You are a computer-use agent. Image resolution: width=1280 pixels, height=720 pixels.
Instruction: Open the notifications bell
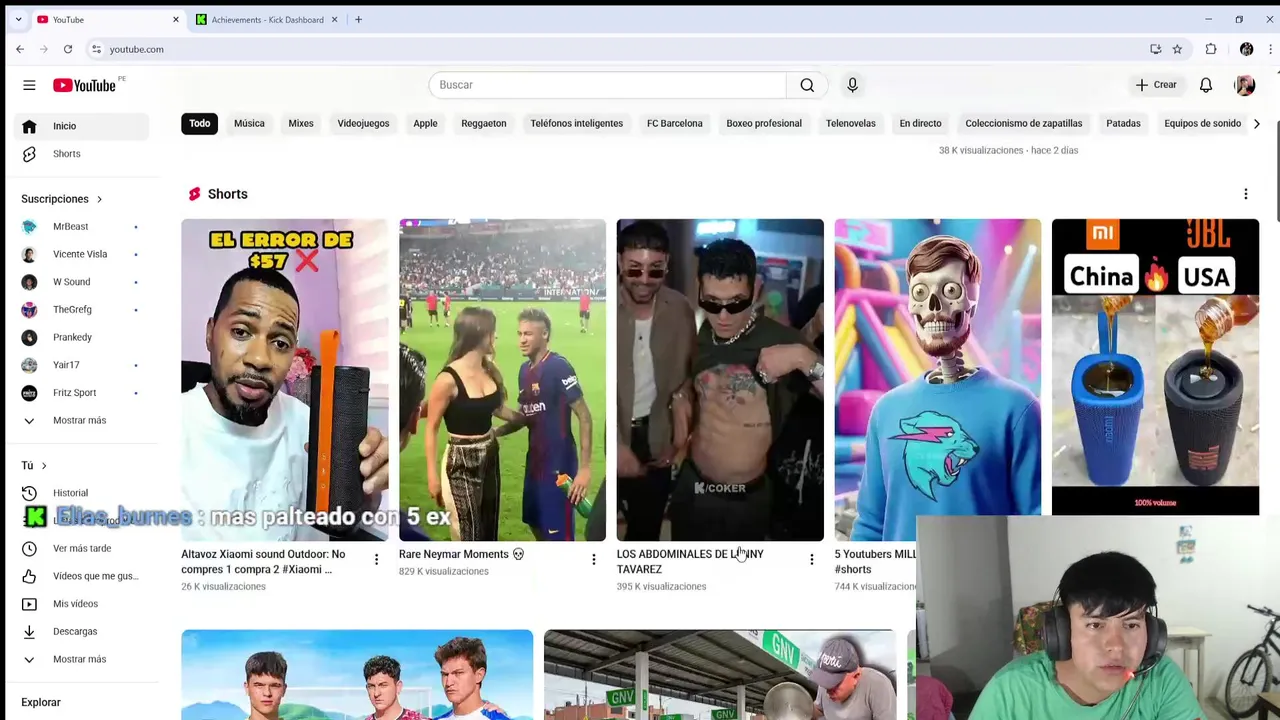pyautogui.click(x=1206, y=85)
